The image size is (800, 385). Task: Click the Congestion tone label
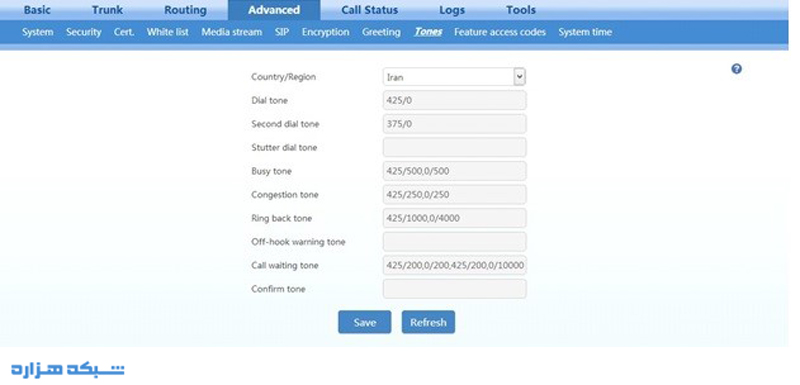[x=285, y=195]
